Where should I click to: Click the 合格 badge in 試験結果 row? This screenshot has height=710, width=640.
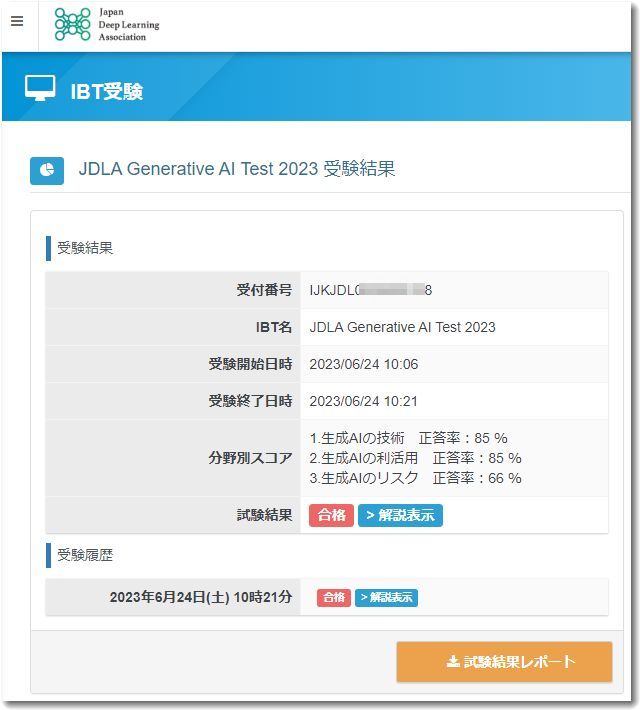click(x=331, y=515)
